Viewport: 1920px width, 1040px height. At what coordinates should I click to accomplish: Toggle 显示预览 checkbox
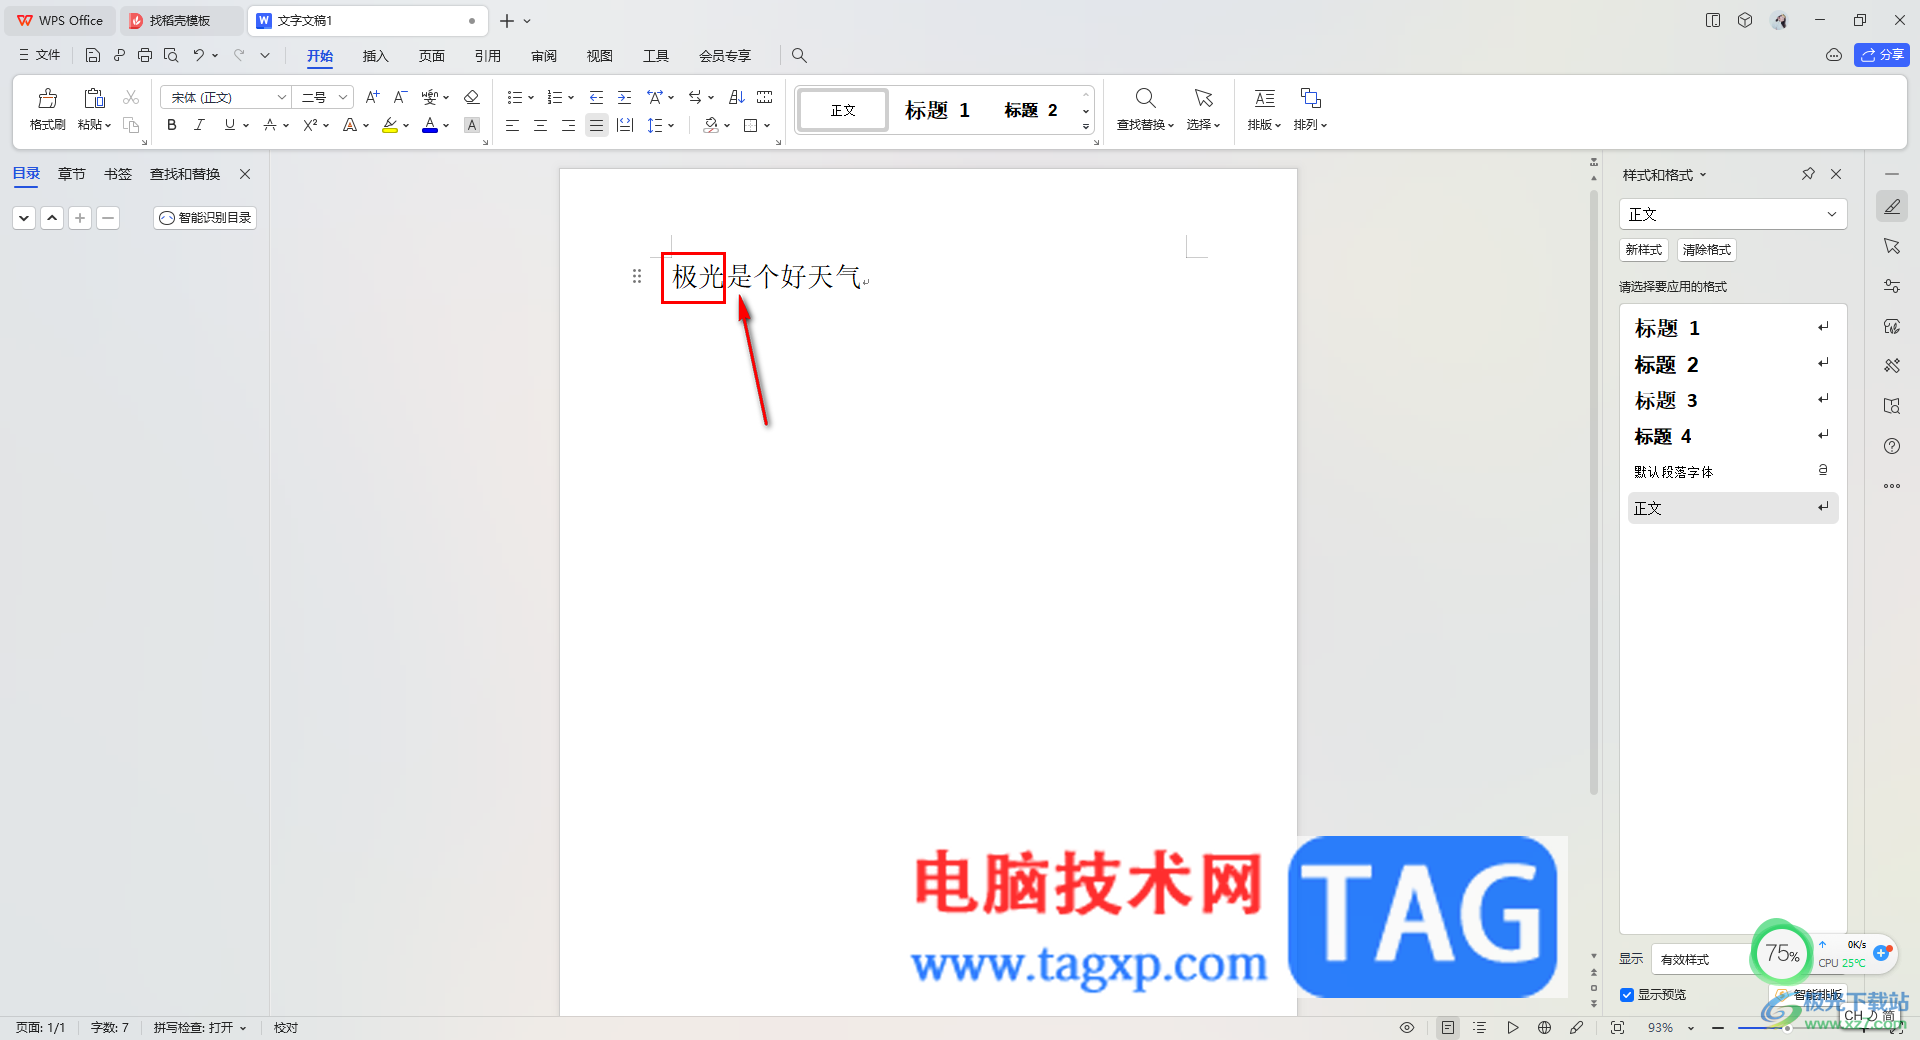click(1627, 995)
